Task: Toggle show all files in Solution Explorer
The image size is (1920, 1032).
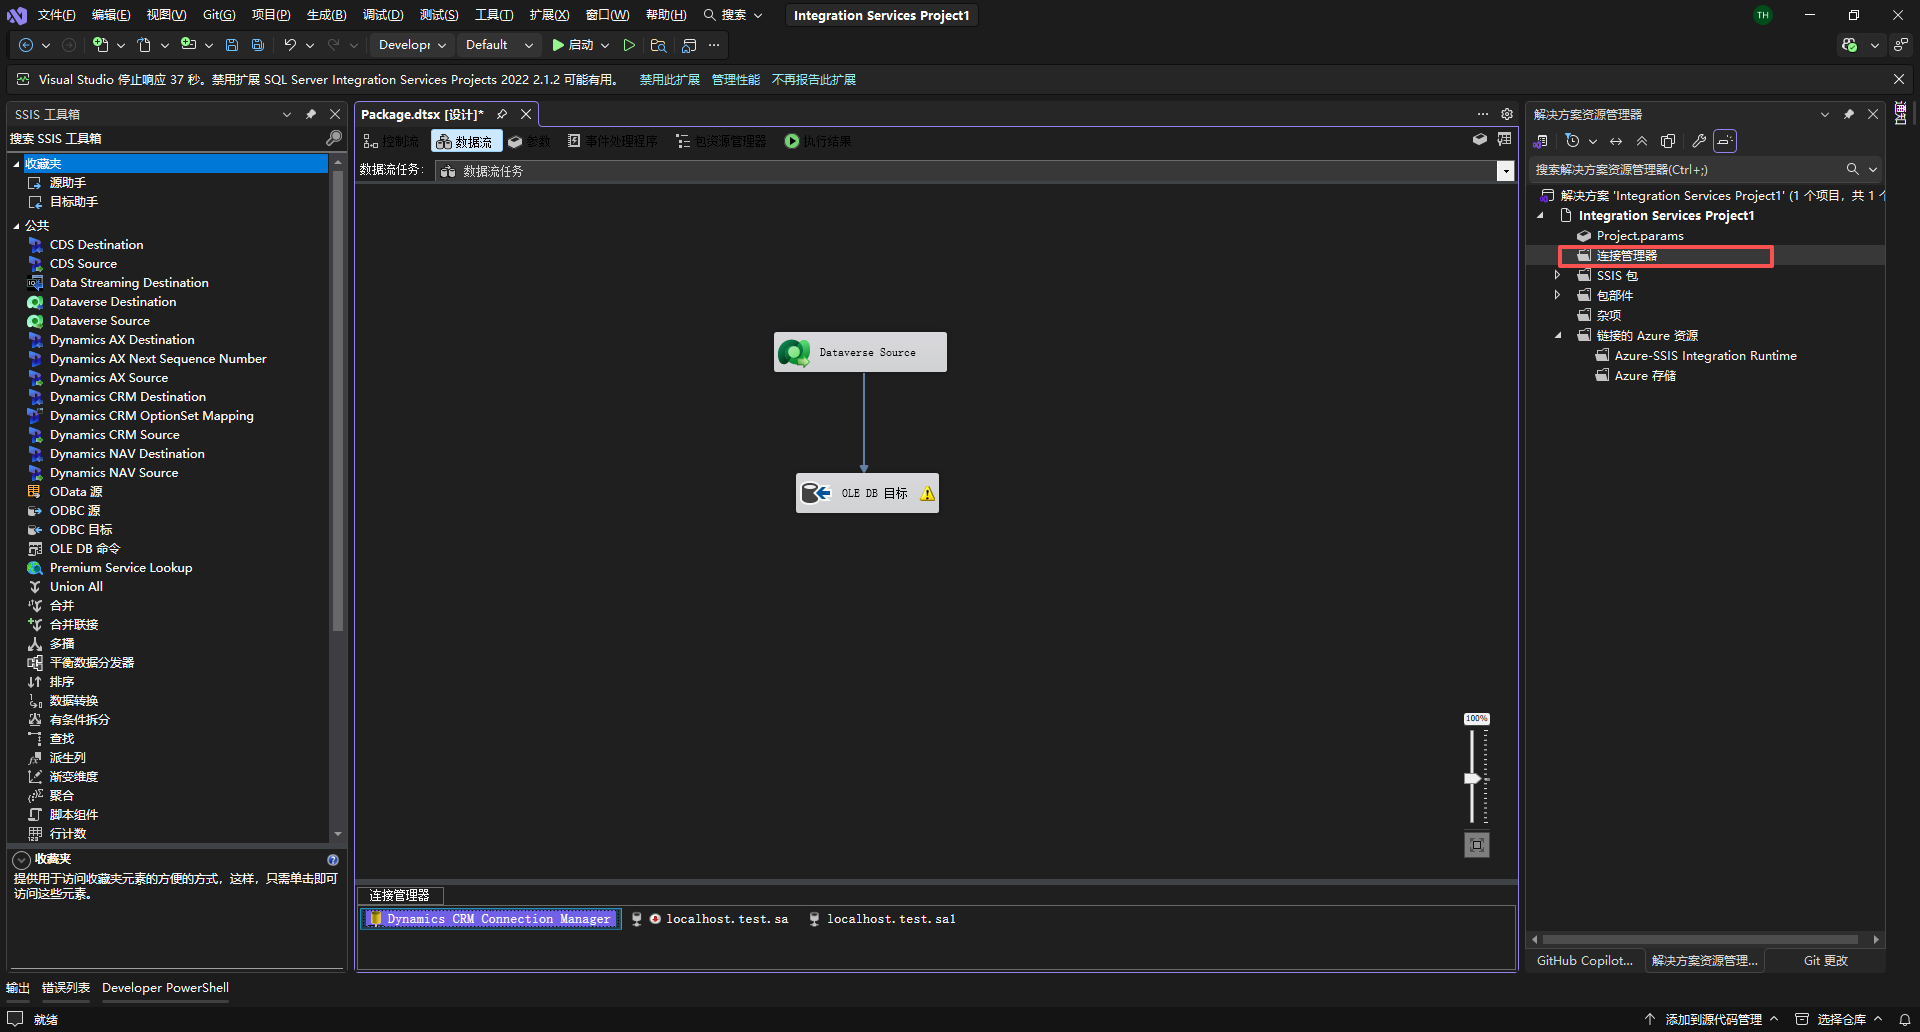Action: click(x=1668, y=141)
